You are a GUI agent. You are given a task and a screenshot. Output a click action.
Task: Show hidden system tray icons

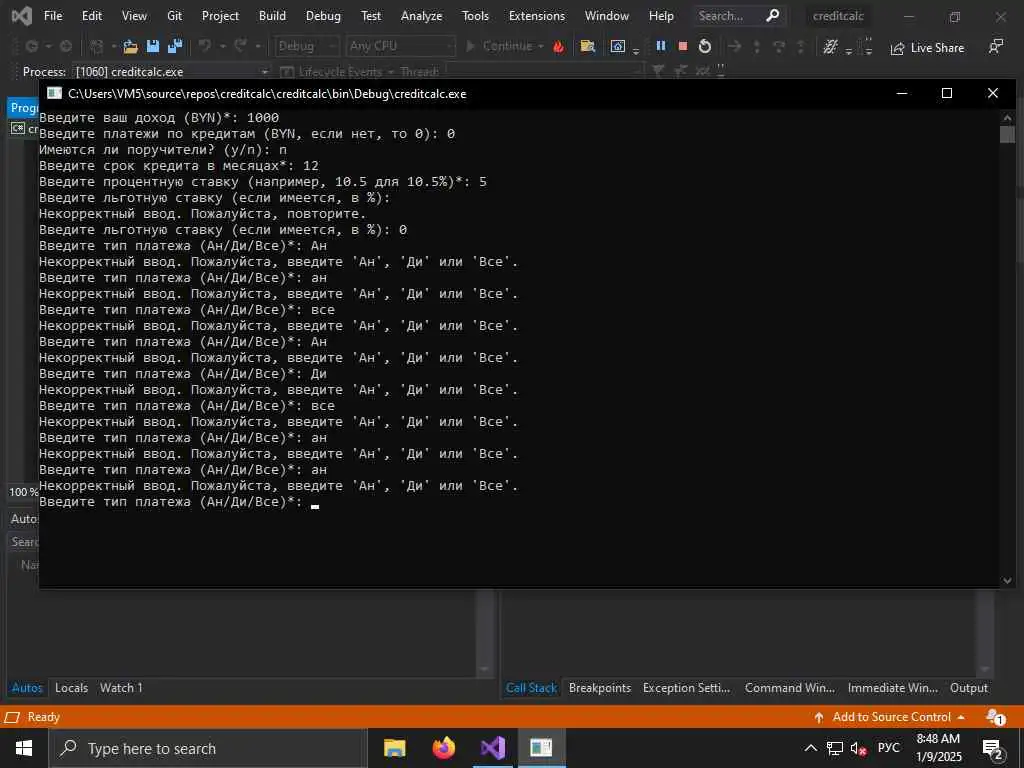[810, 748]
